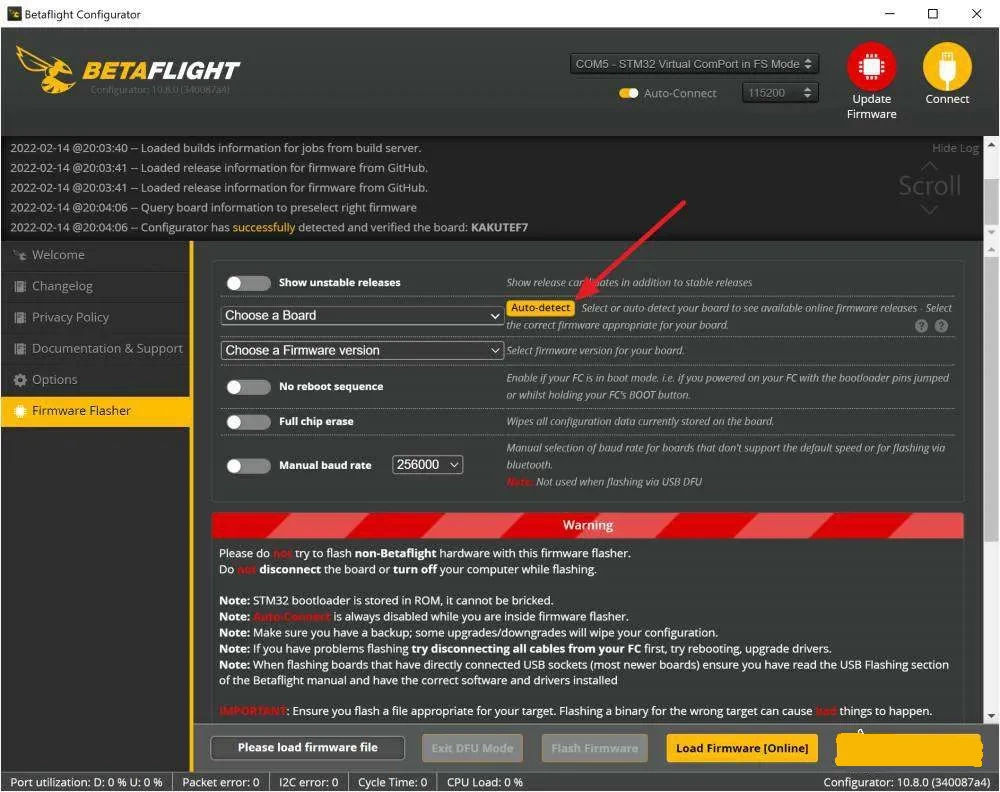
Task: Toggle the Auto-Connect switch
Action: (x=628, y=93)
